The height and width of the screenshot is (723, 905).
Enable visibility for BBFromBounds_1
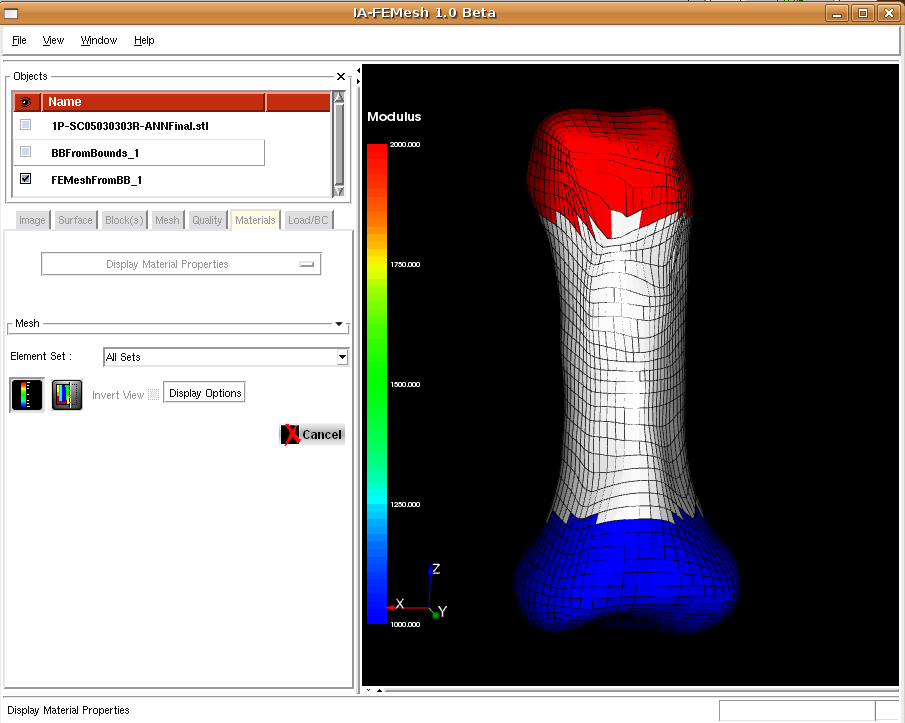click(26, 152)
